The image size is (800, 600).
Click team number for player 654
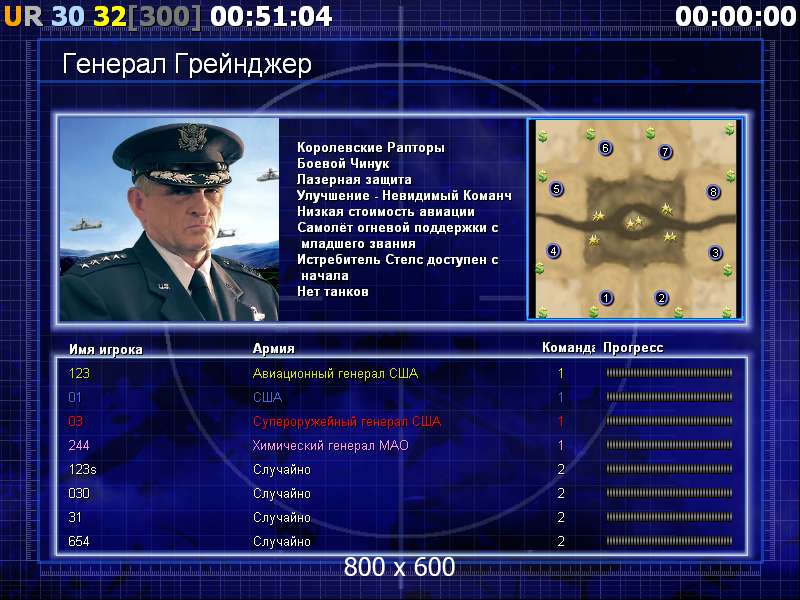coord(561,541)
